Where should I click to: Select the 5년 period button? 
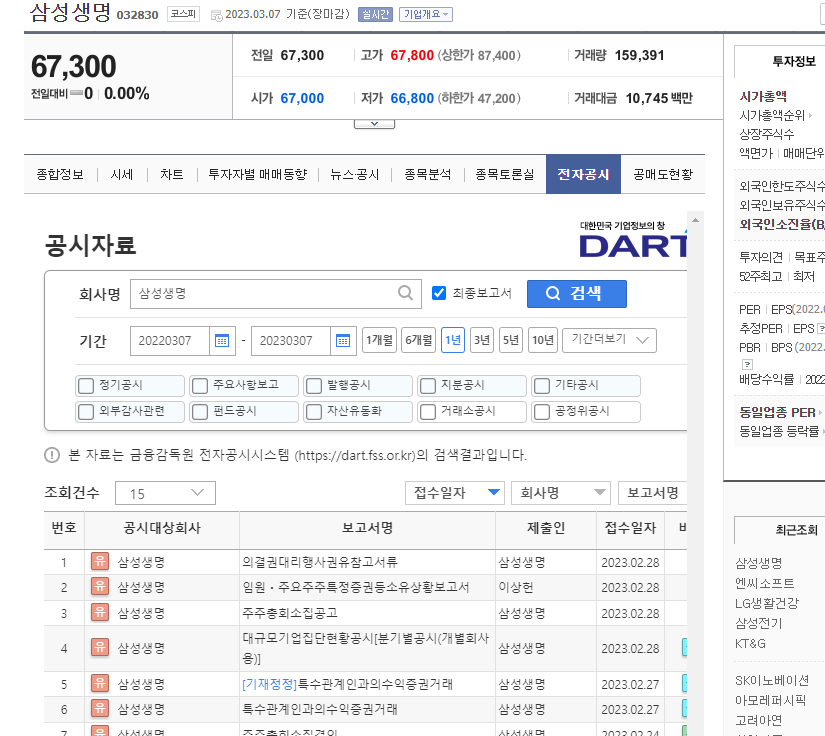(x=510, y=340)
